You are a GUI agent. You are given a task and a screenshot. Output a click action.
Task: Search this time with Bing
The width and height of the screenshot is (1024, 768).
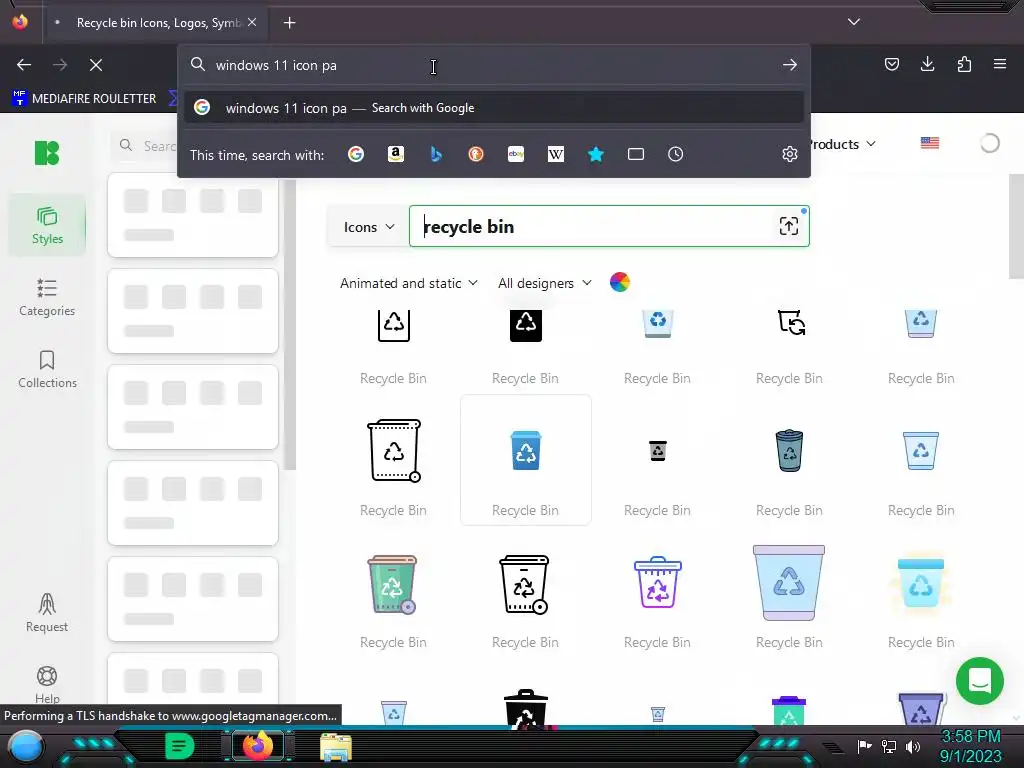tap(436, 154)
